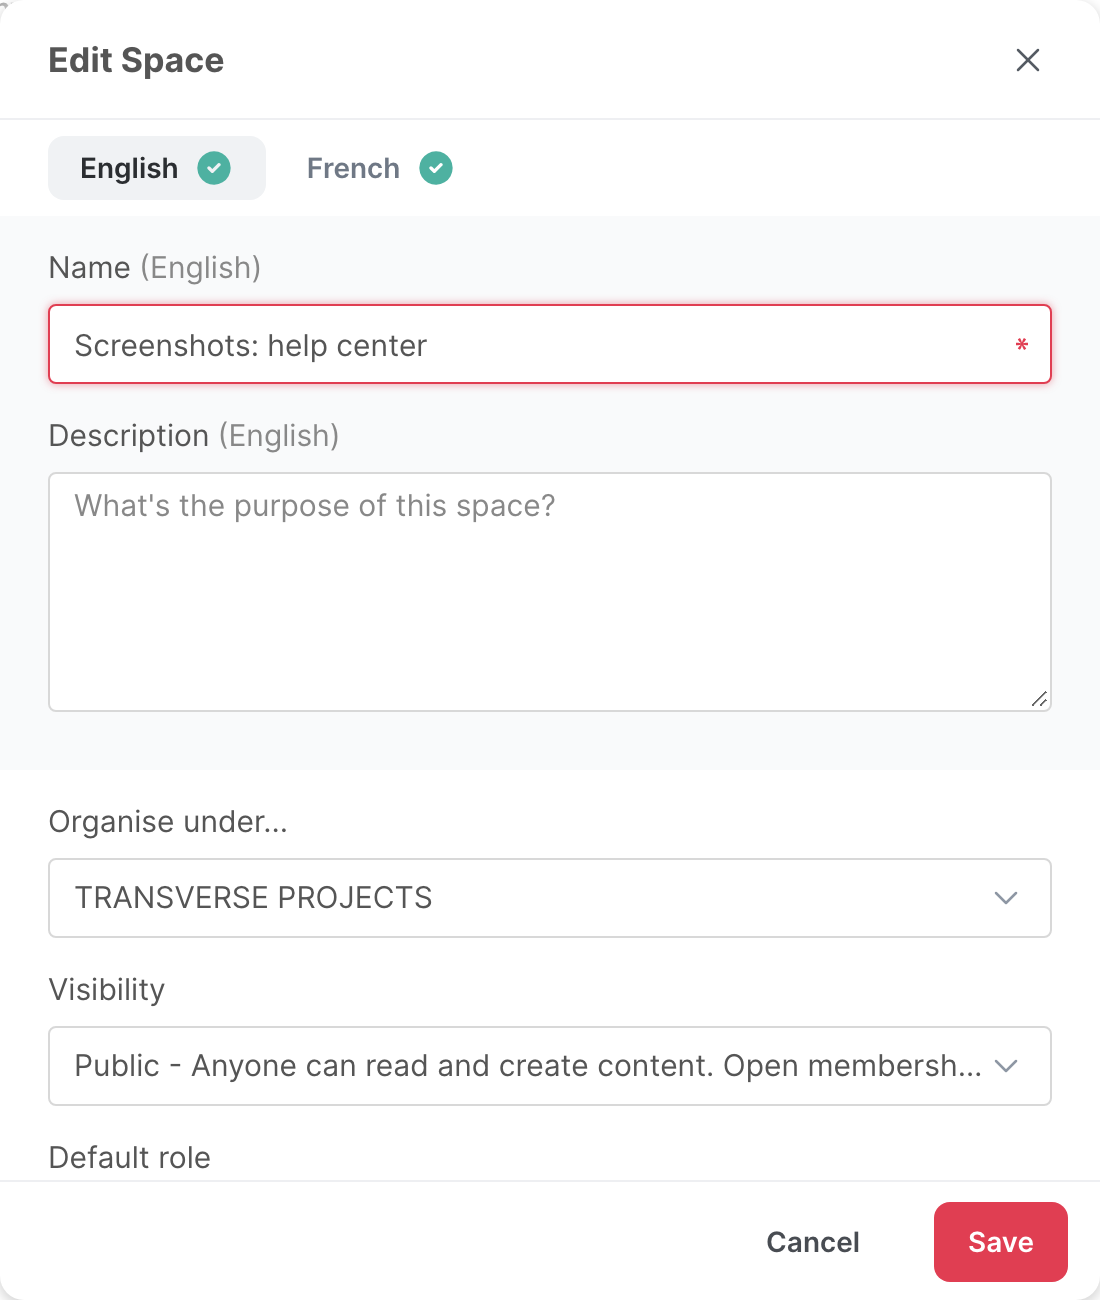Click the green checkmark beside English

pos(214,168)
